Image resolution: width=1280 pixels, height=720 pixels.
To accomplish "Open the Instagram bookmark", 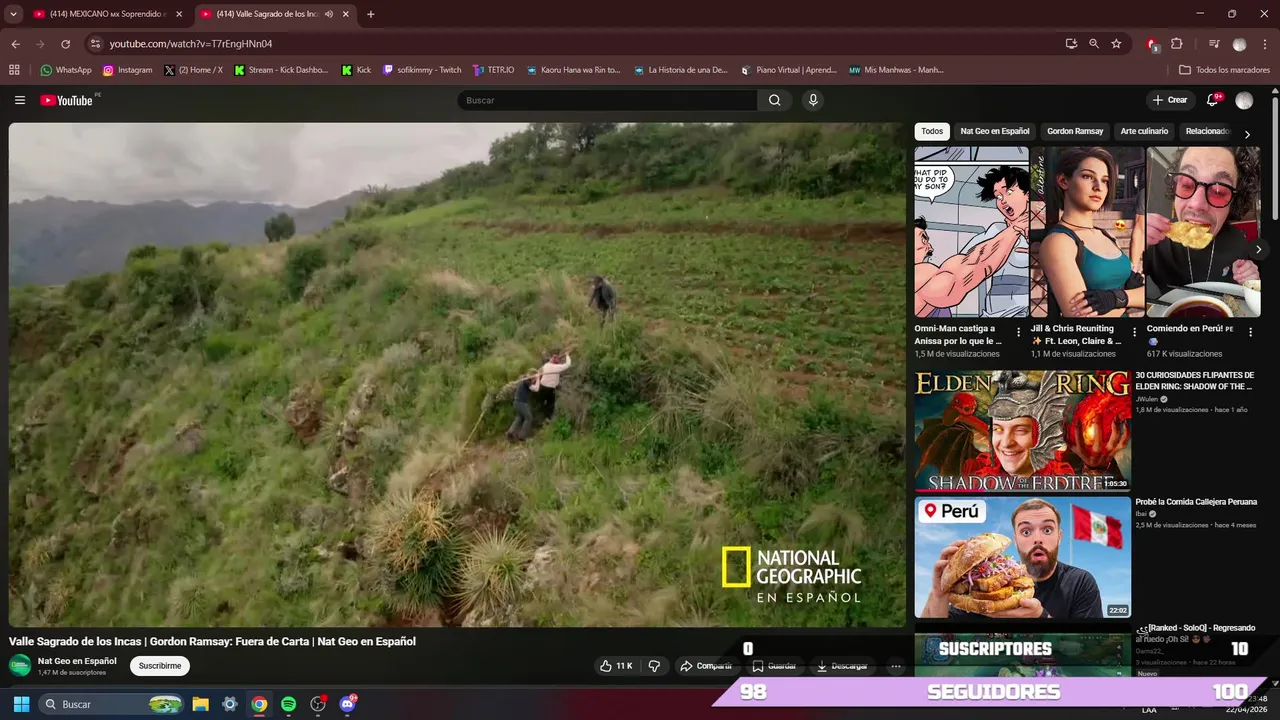I will click(x=128, y=70).
